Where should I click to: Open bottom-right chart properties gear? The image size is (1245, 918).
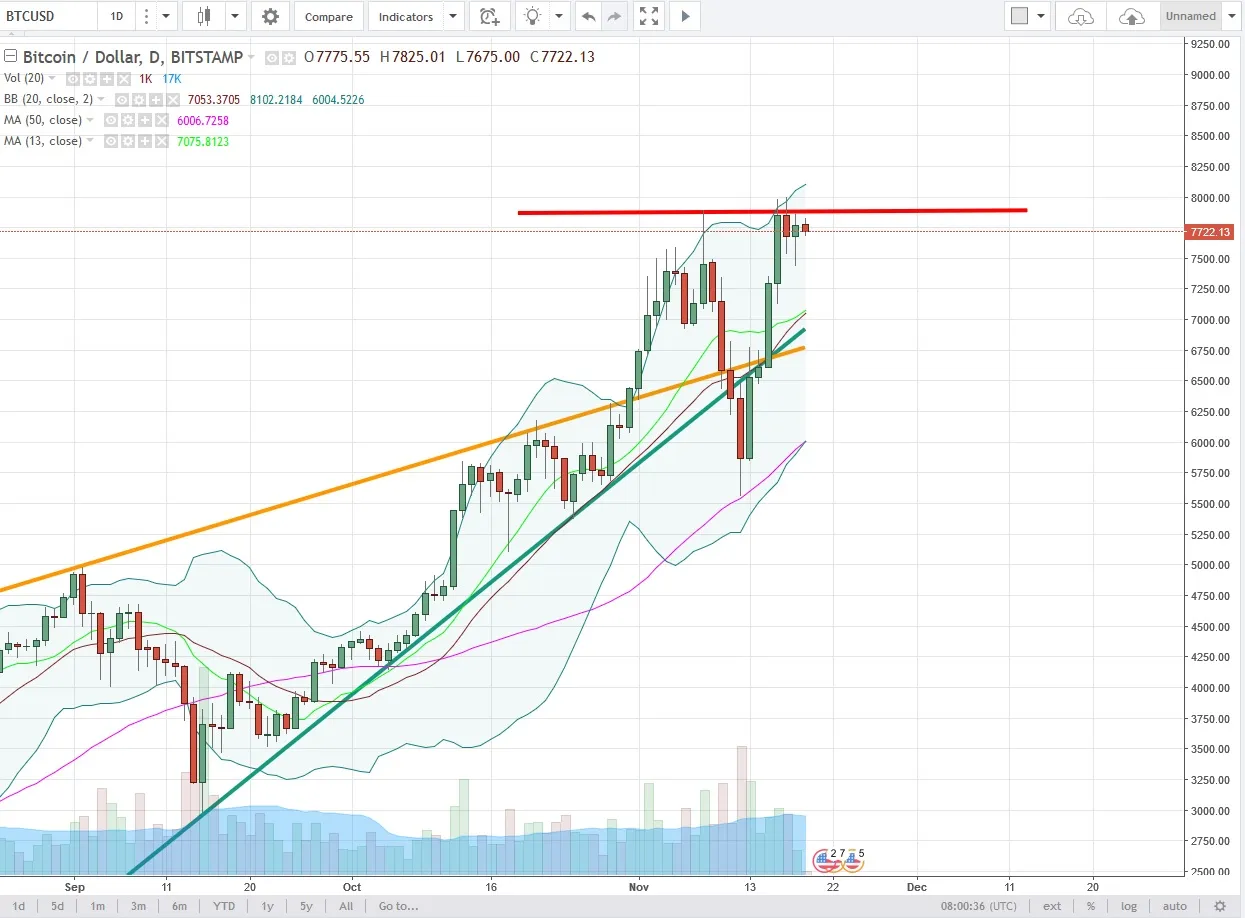pos(1219,906)
